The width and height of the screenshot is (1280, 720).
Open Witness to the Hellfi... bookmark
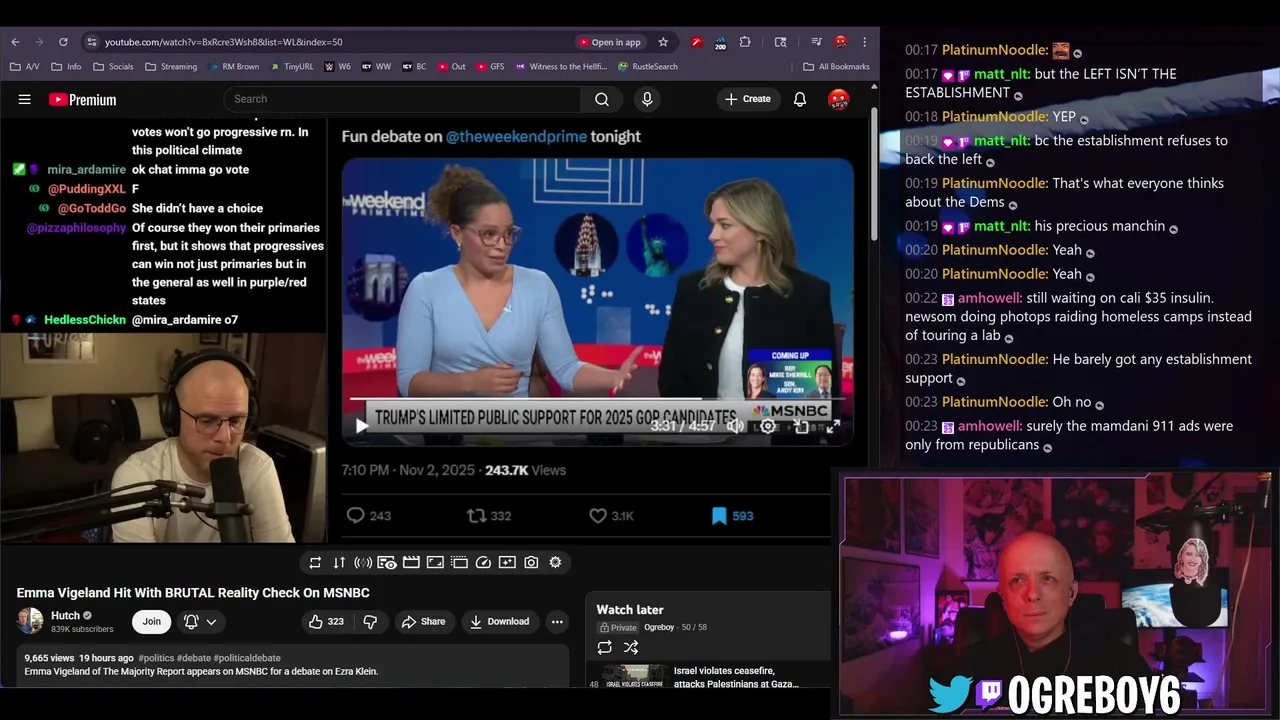click(x=561, y=67)
